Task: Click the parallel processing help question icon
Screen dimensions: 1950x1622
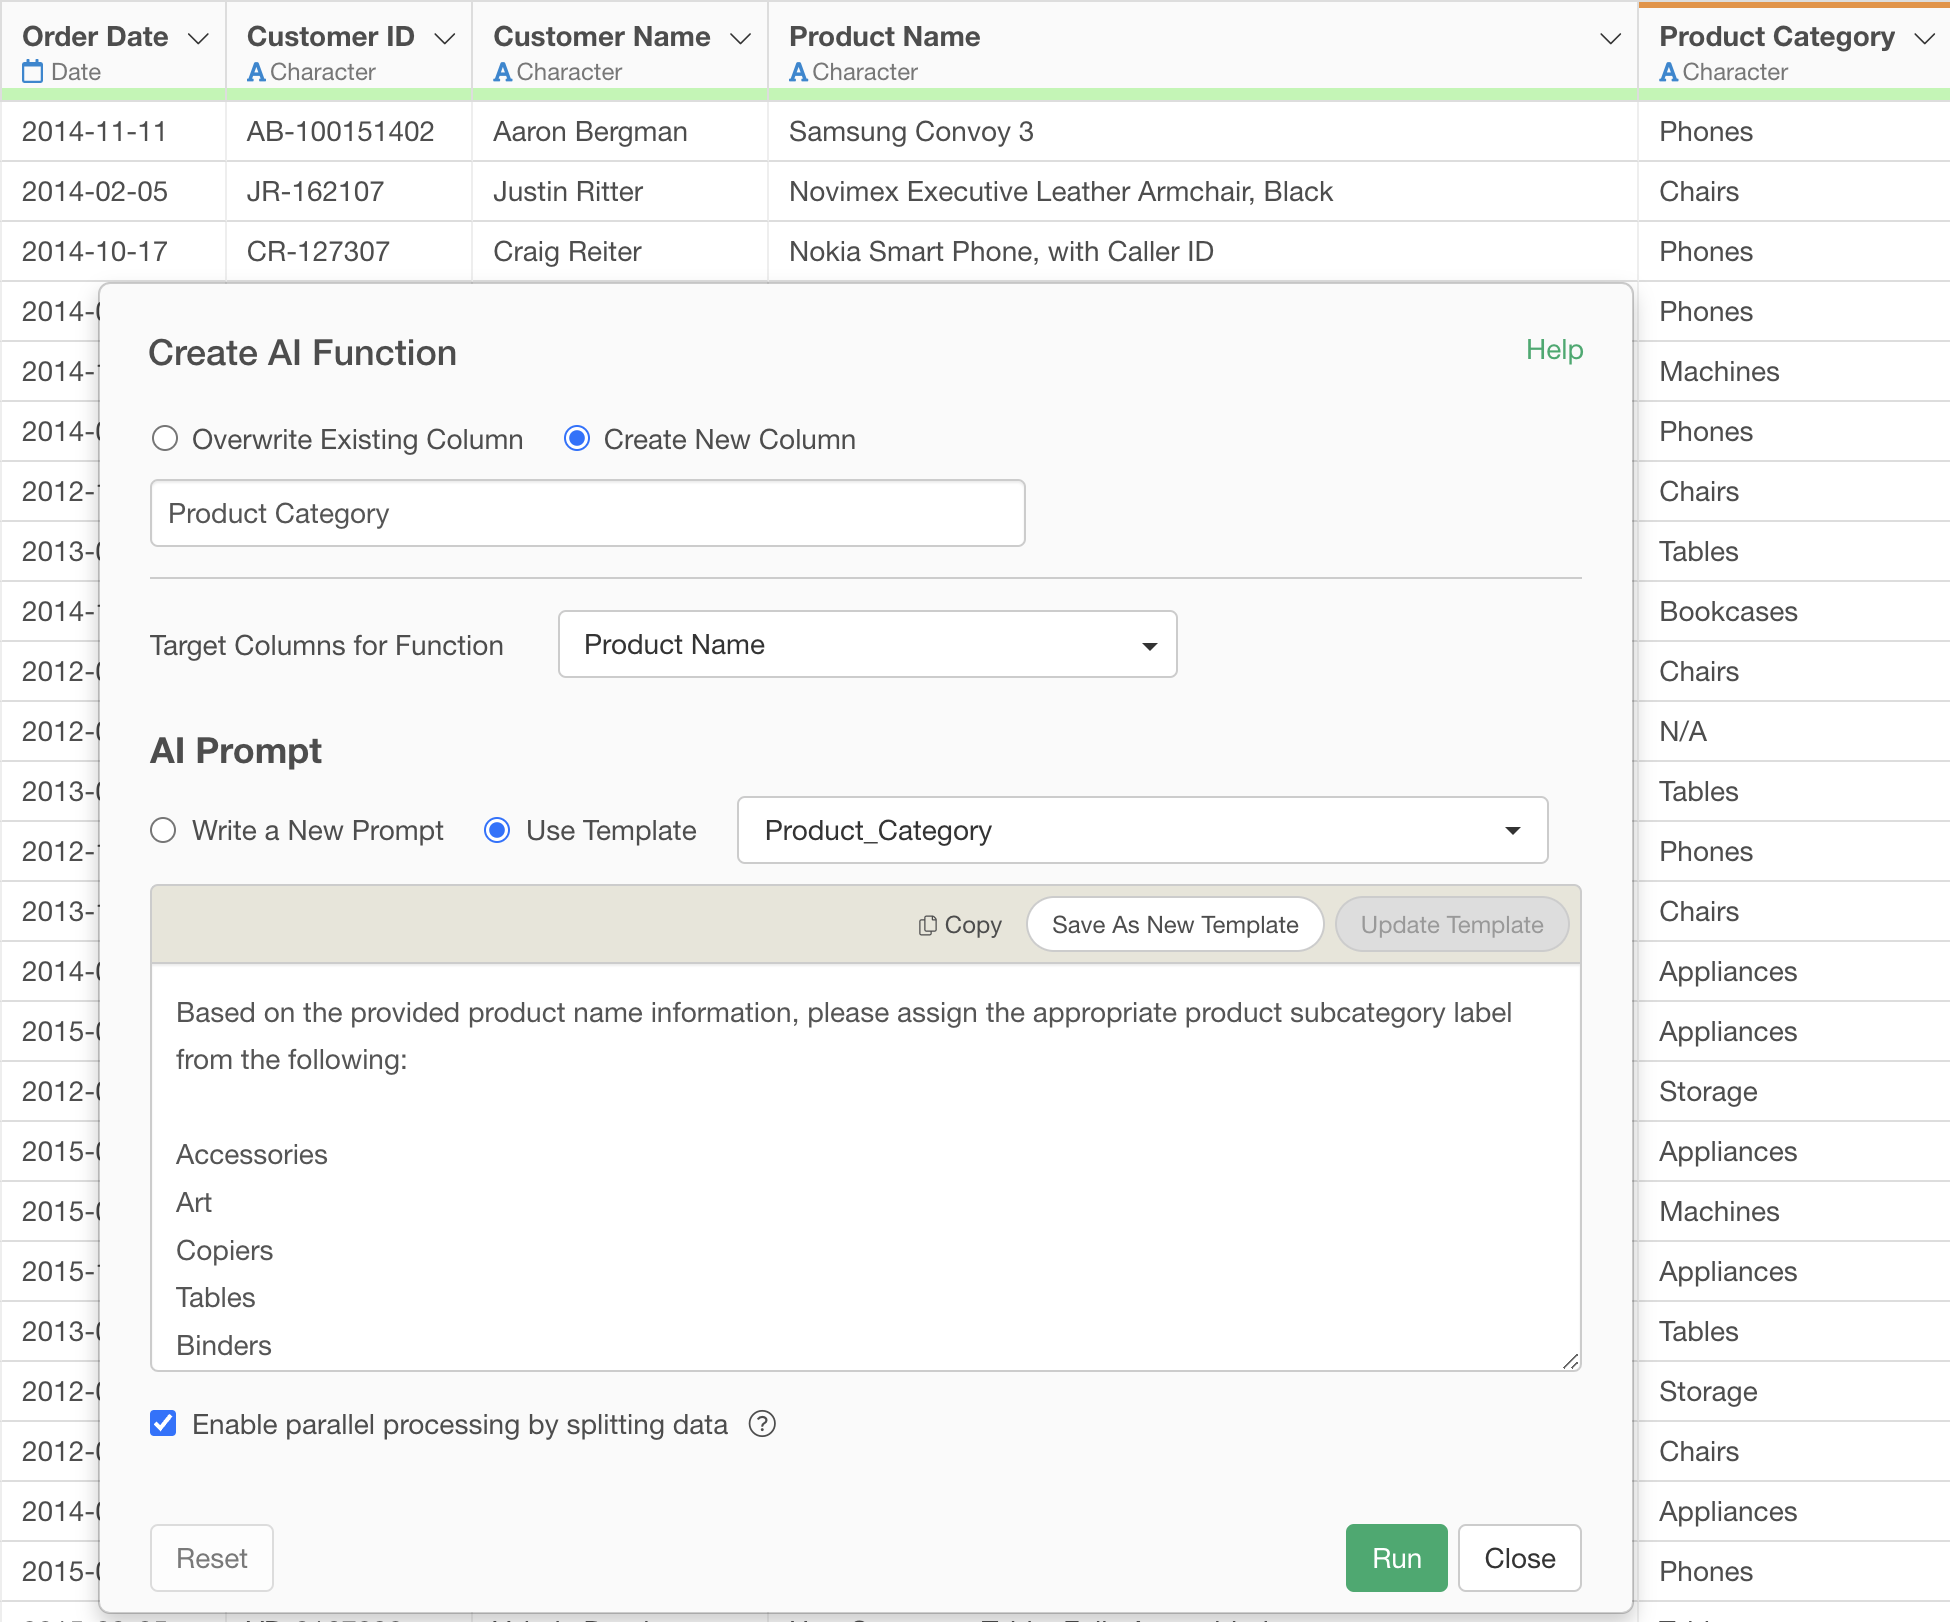Action: [x=762, y=1423]
